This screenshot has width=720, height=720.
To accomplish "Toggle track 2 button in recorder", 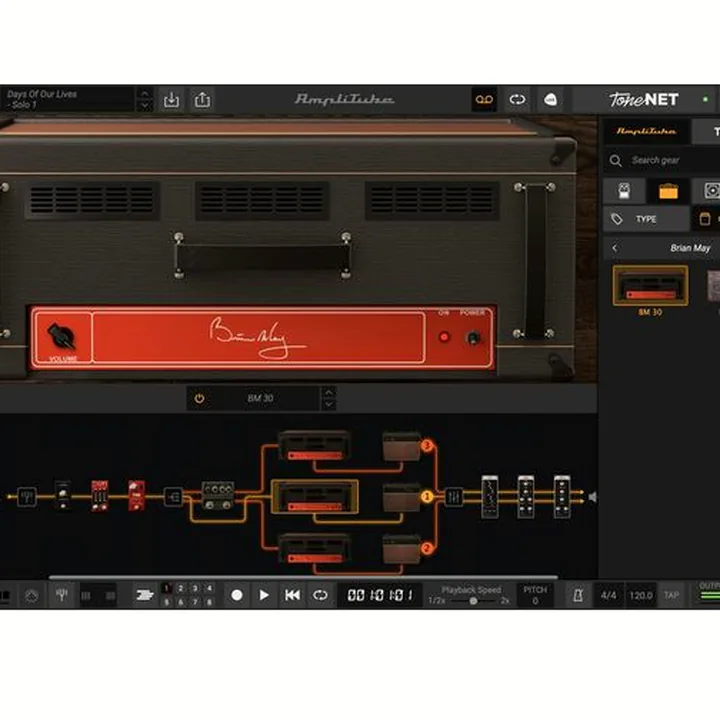I will 181,588.
